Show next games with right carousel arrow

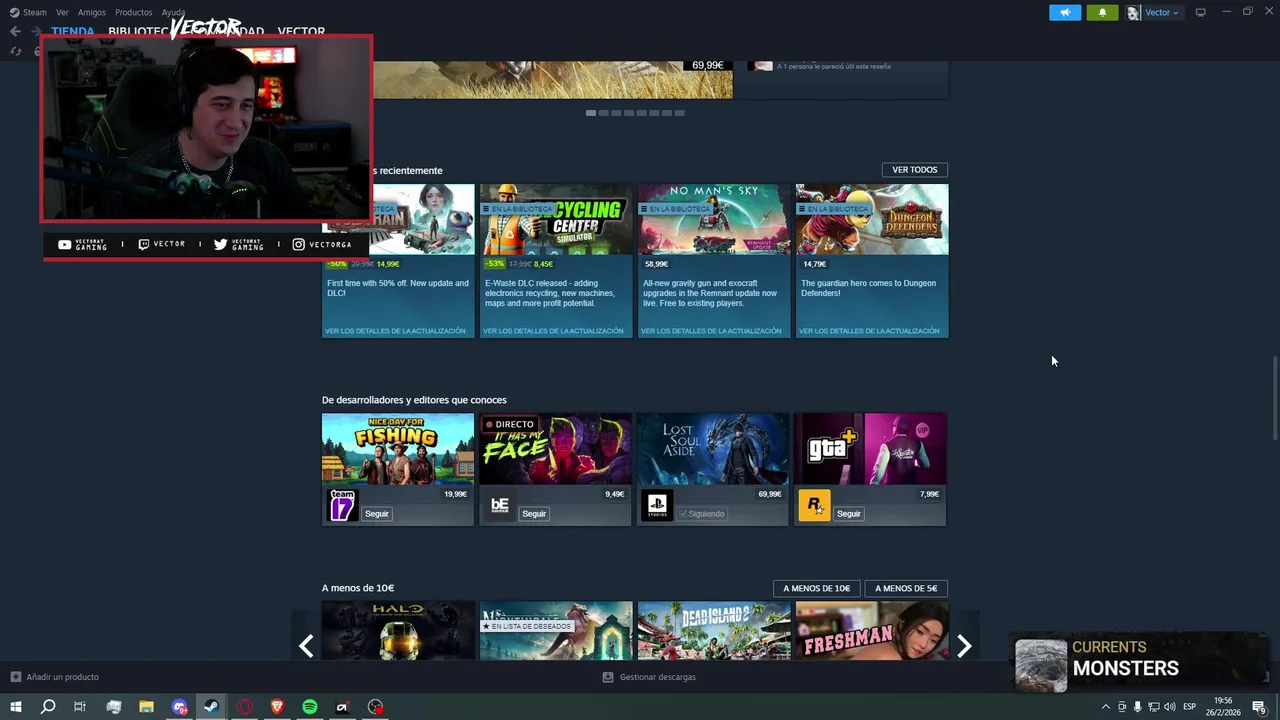[x=964, y=646]
